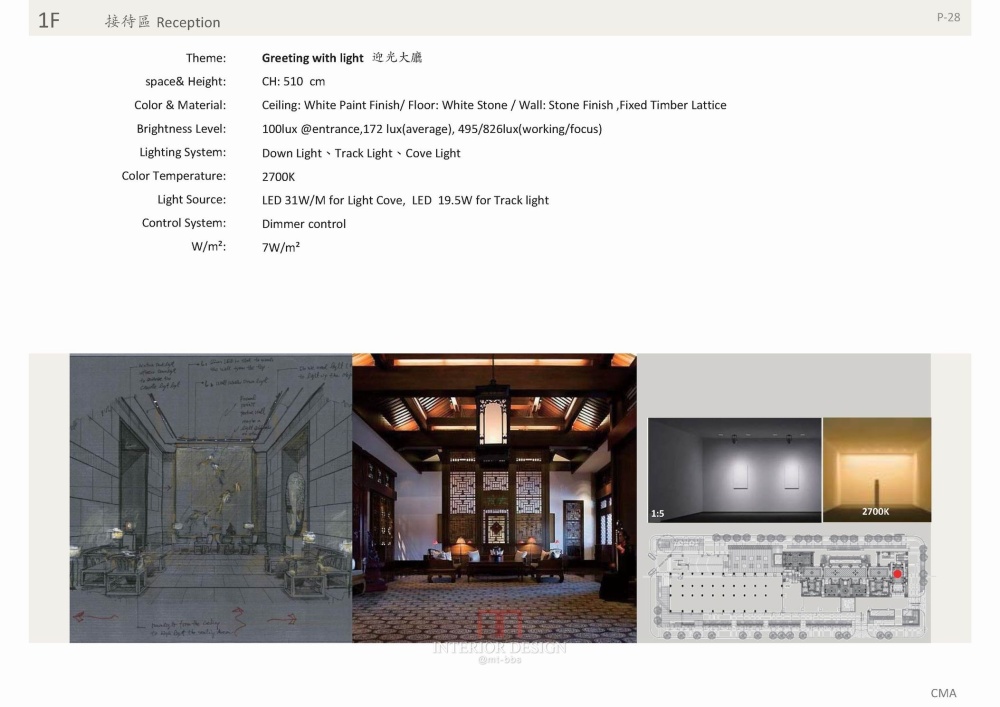Click the 2700K warm color sample
The width and height of the screenshot is (1000, 707).
[876, 470]
